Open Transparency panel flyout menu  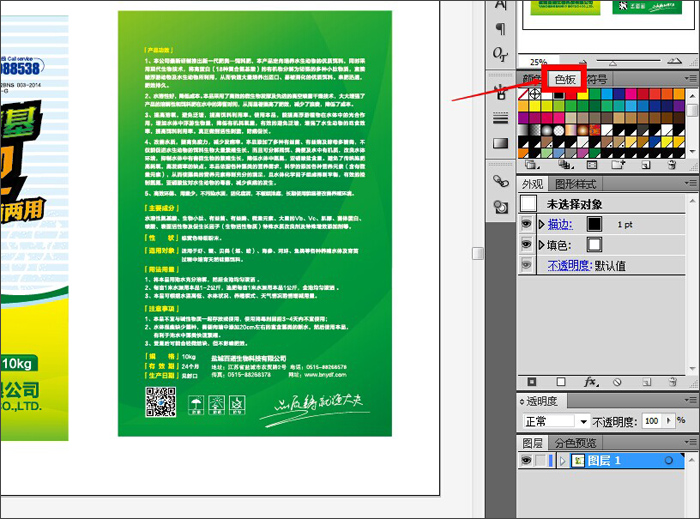click(691, 400)
